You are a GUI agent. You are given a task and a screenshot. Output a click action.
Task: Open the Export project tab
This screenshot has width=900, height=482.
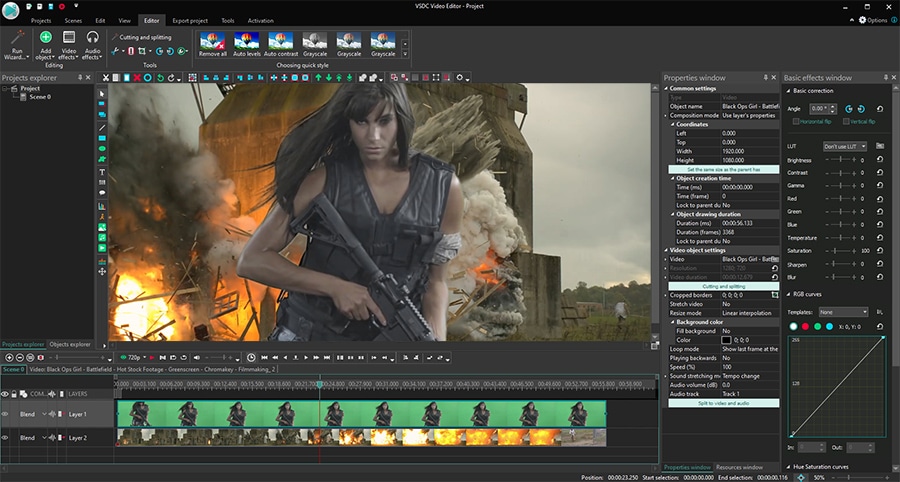[x=191, y=20]
